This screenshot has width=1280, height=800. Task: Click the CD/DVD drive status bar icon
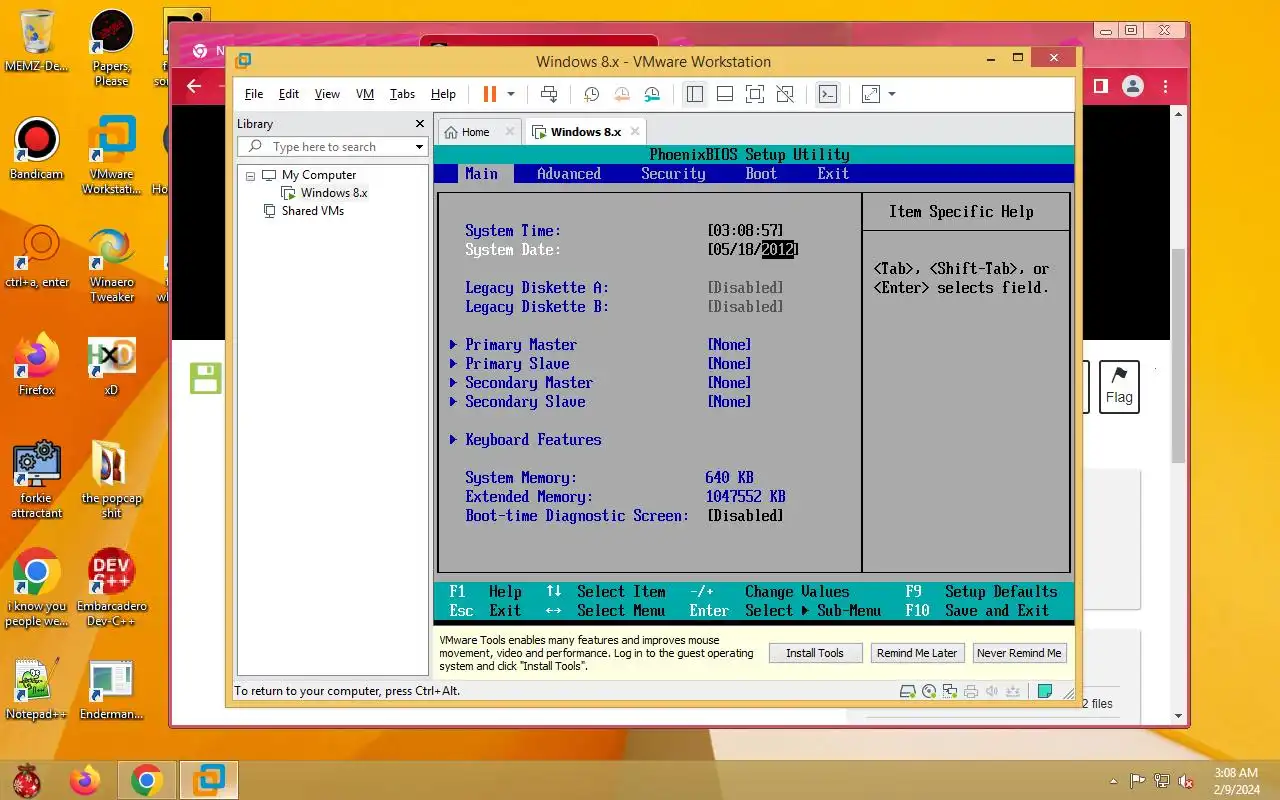(x=929, y=691)
